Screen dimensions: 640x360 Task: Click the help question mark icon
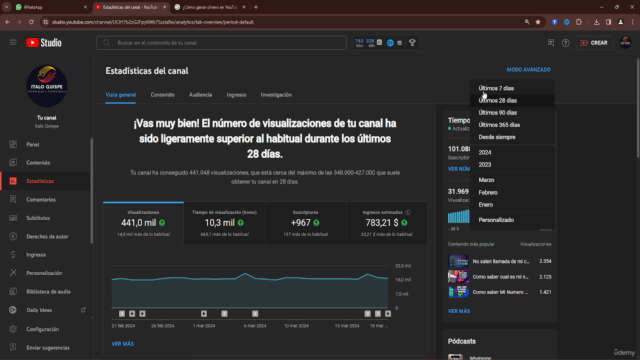[x=565, y=43]
